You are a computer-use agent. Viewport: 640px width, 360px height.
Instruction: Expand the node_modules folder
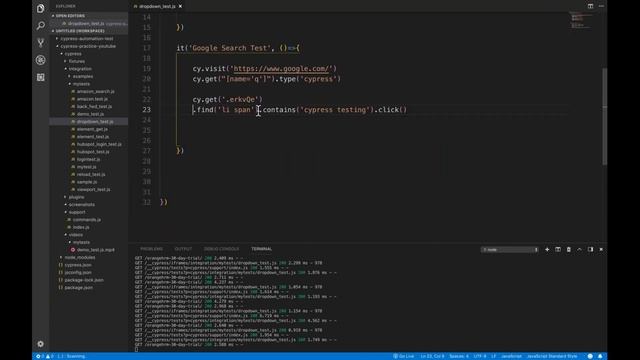80,258
